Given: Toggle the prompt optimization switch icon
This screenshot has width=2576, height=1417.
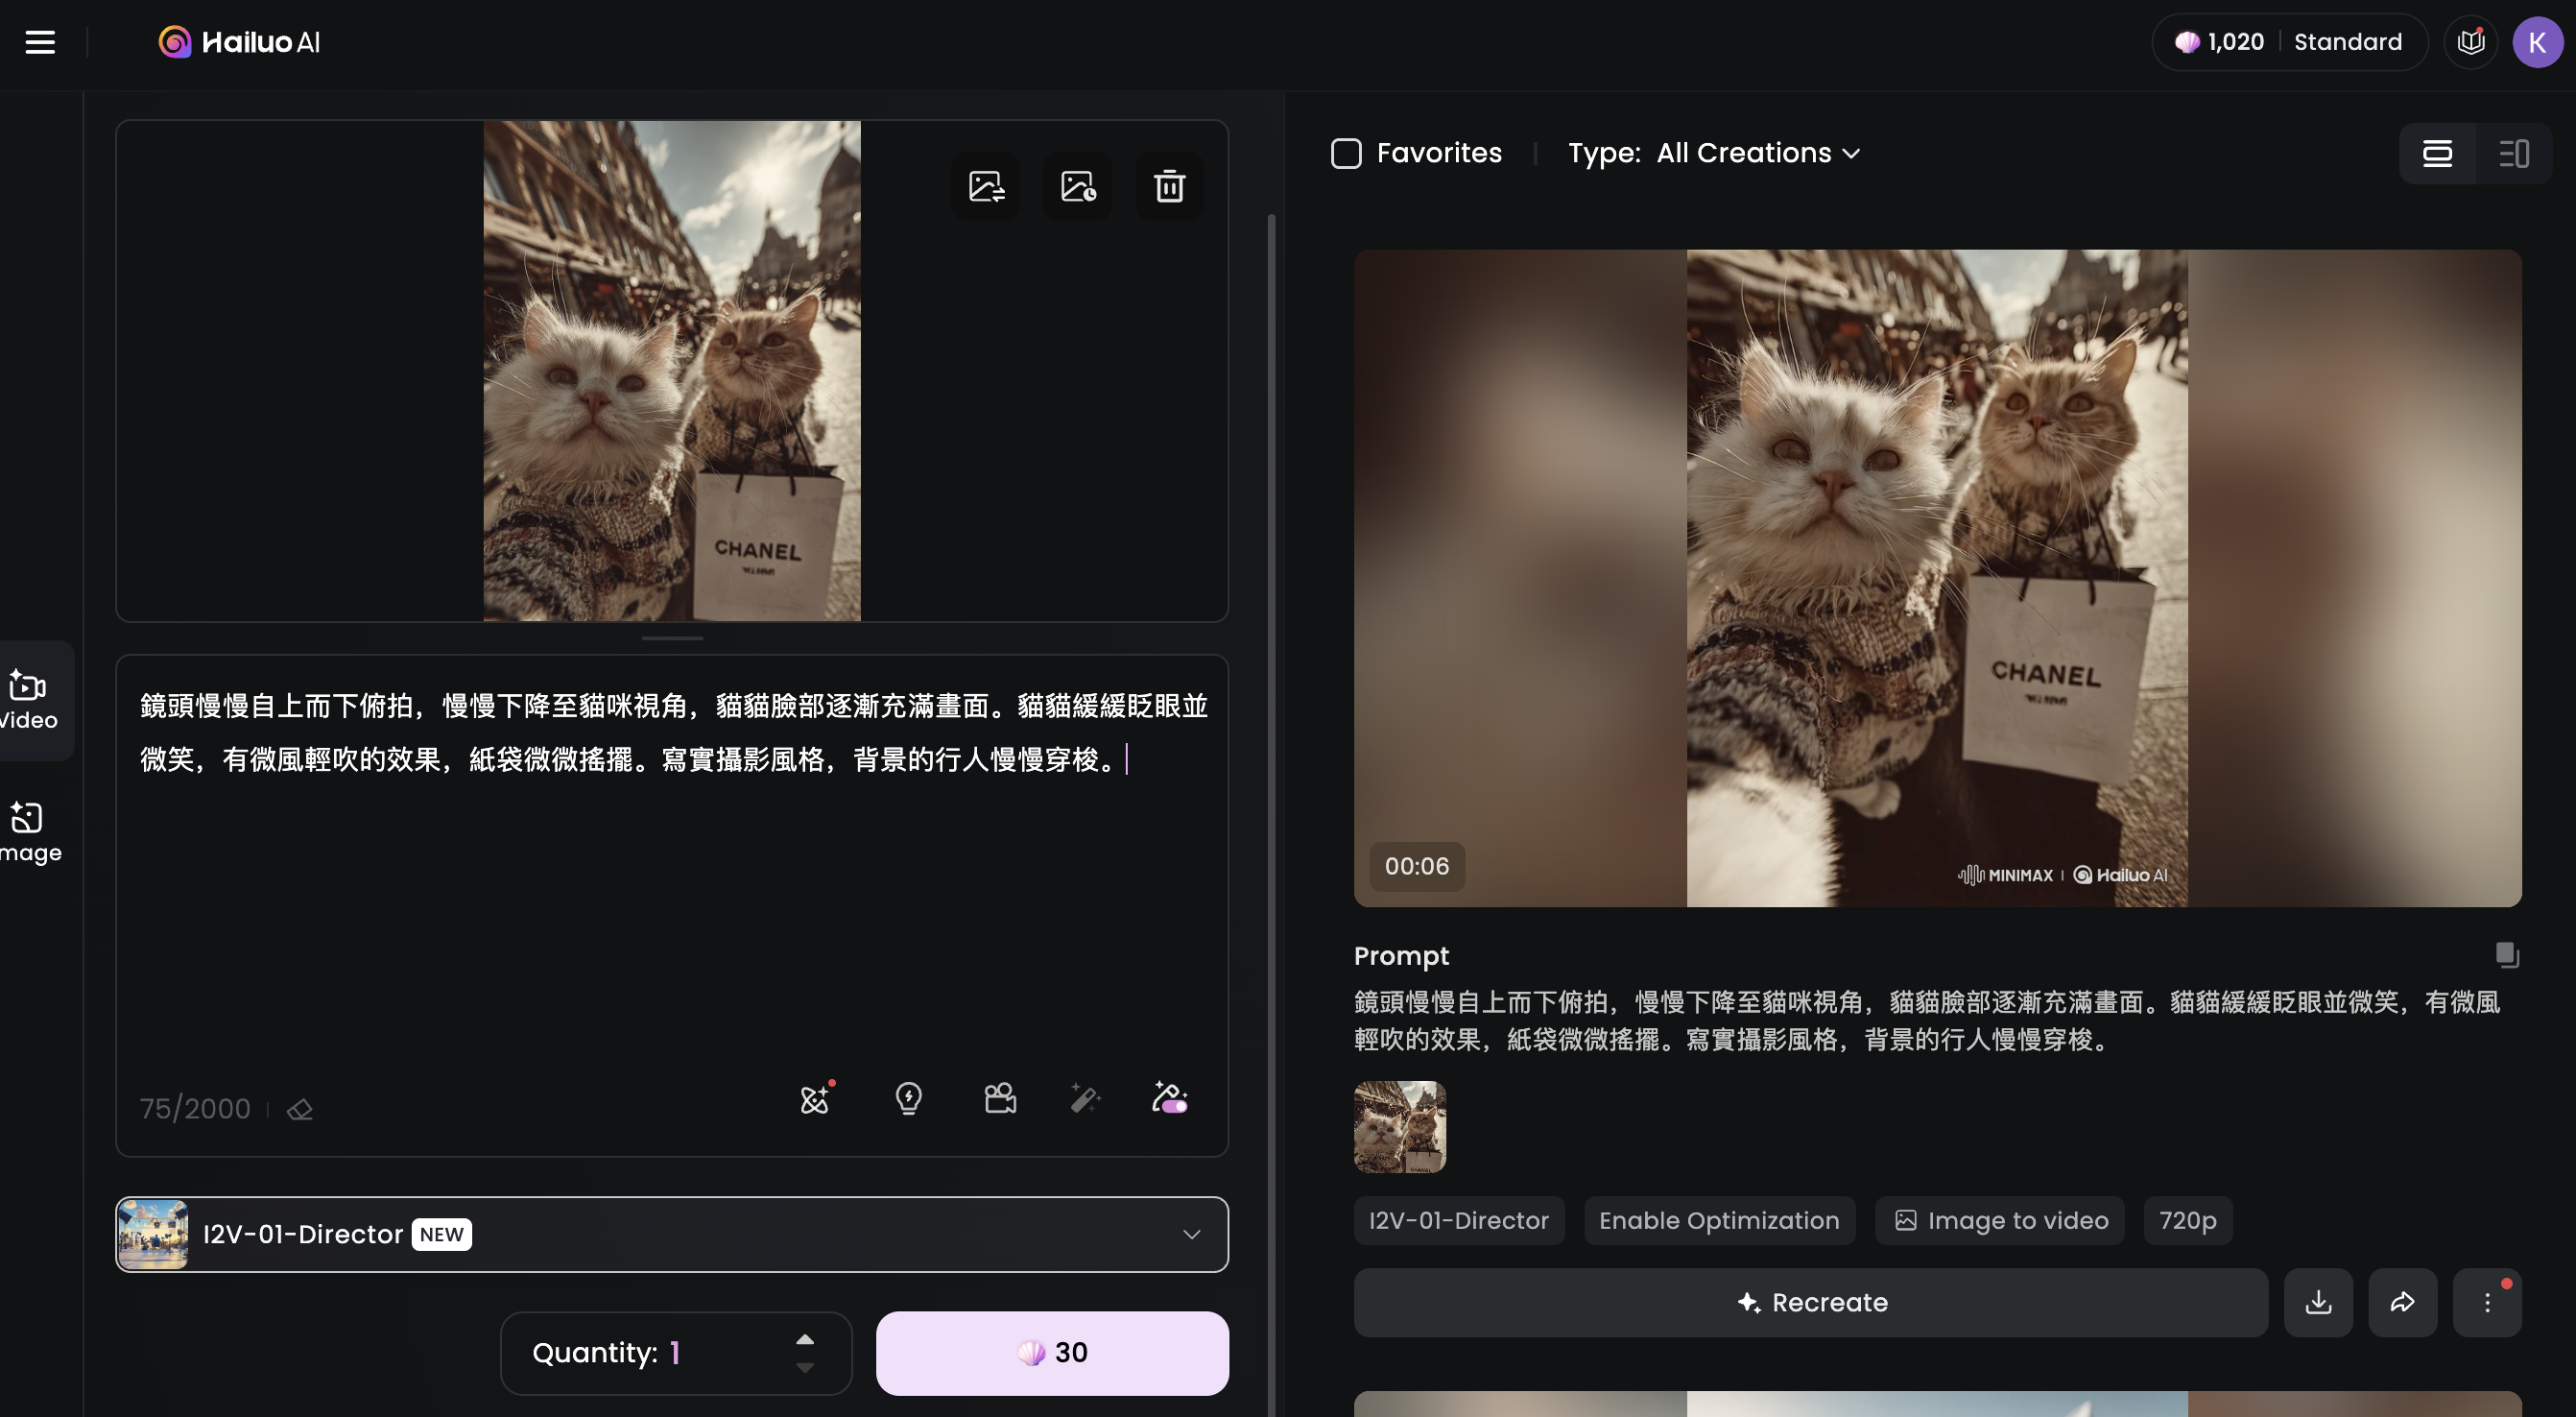Looking at the screenshot, I should (x=1169, y=1099).
